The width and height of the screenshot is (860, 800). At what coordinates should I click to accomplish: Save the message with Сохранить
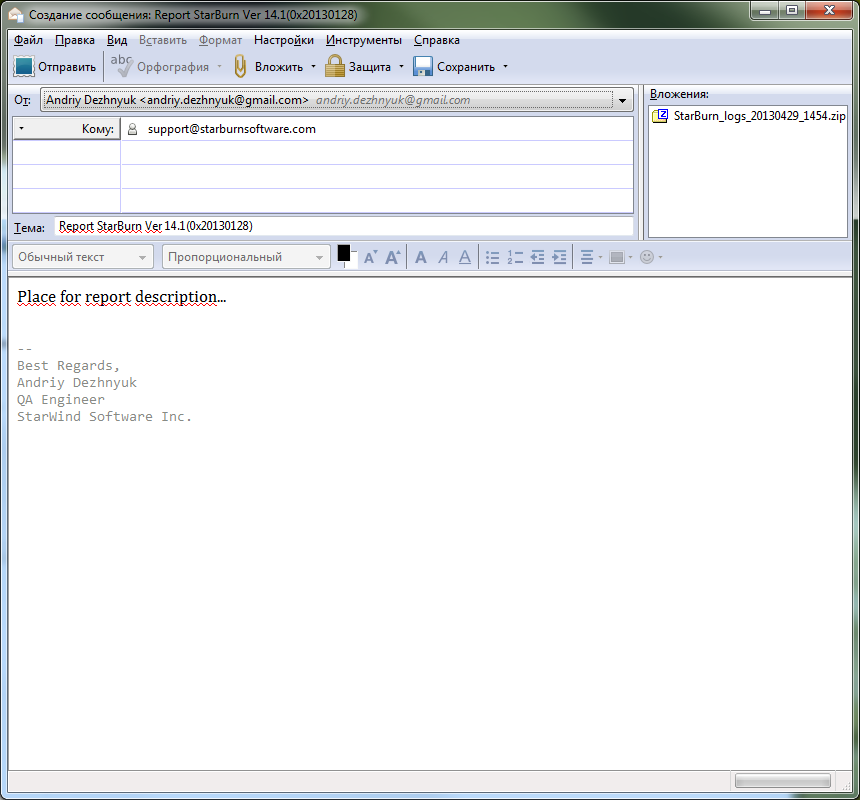tap(454, 67)
